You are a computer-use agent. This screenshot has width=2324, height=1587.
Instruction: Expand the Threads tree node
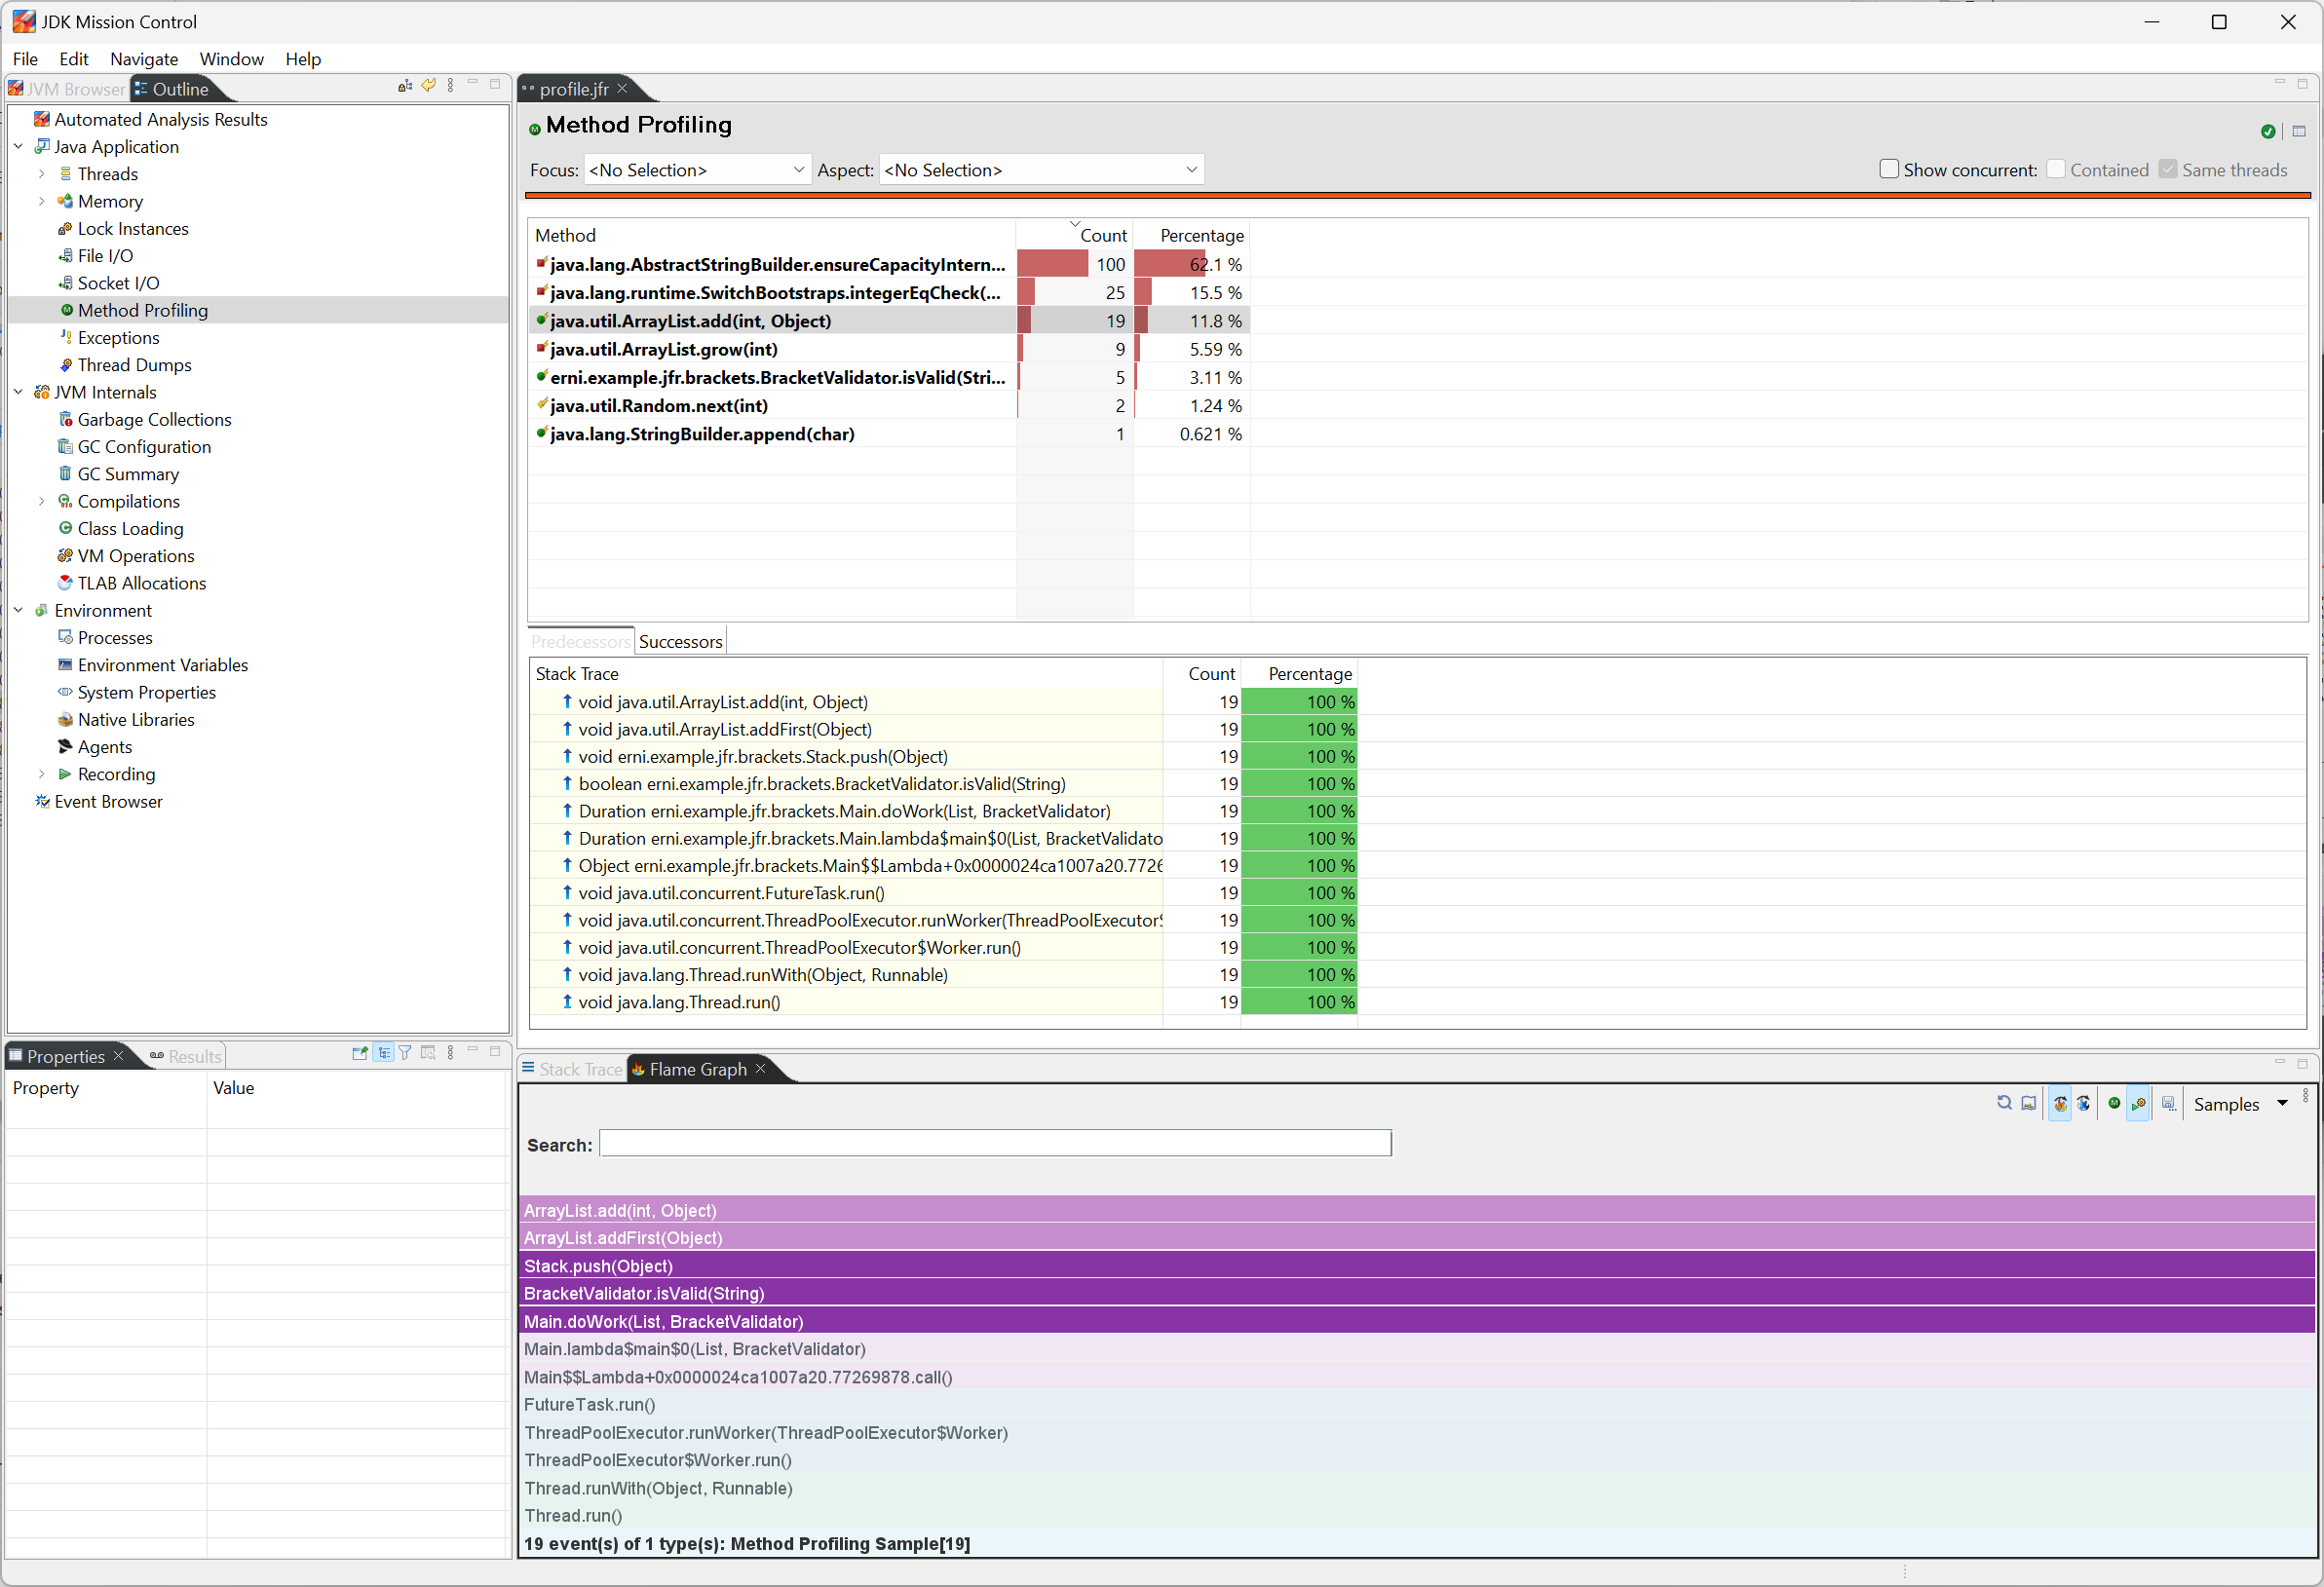tap(42, 174)
